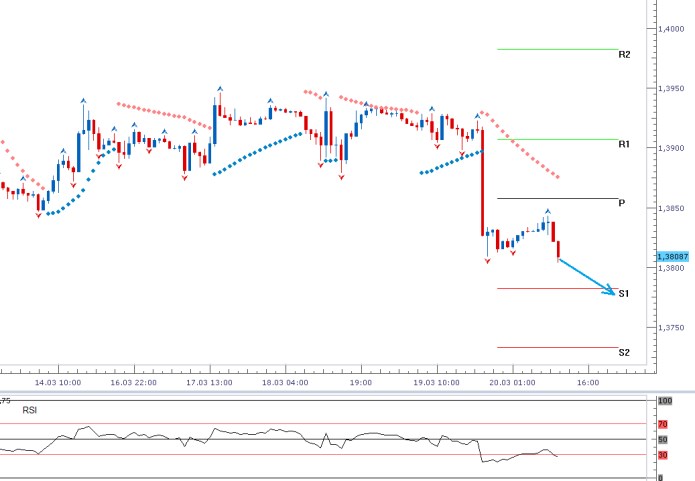Click the 1,3900 price axis value
This screenshot has width=695, height=481.
(671, 148)
